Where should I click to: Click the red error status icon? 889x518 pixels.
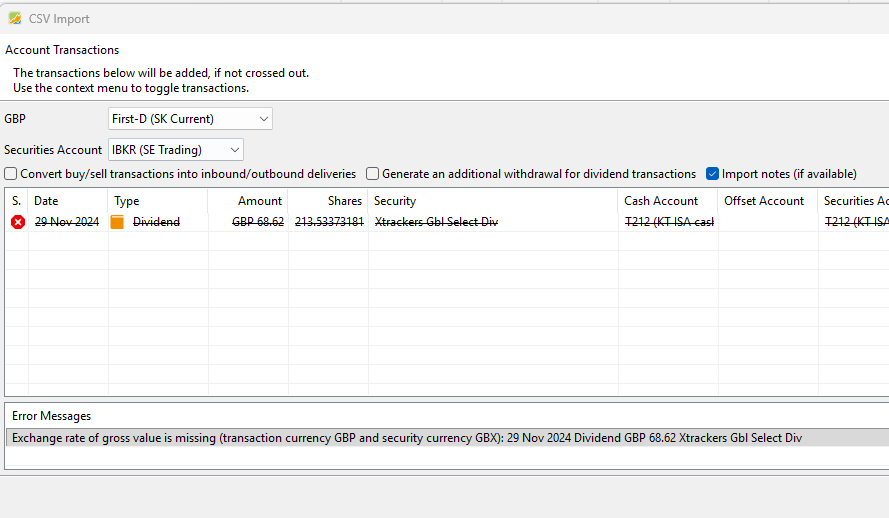(x=17, y=222)
